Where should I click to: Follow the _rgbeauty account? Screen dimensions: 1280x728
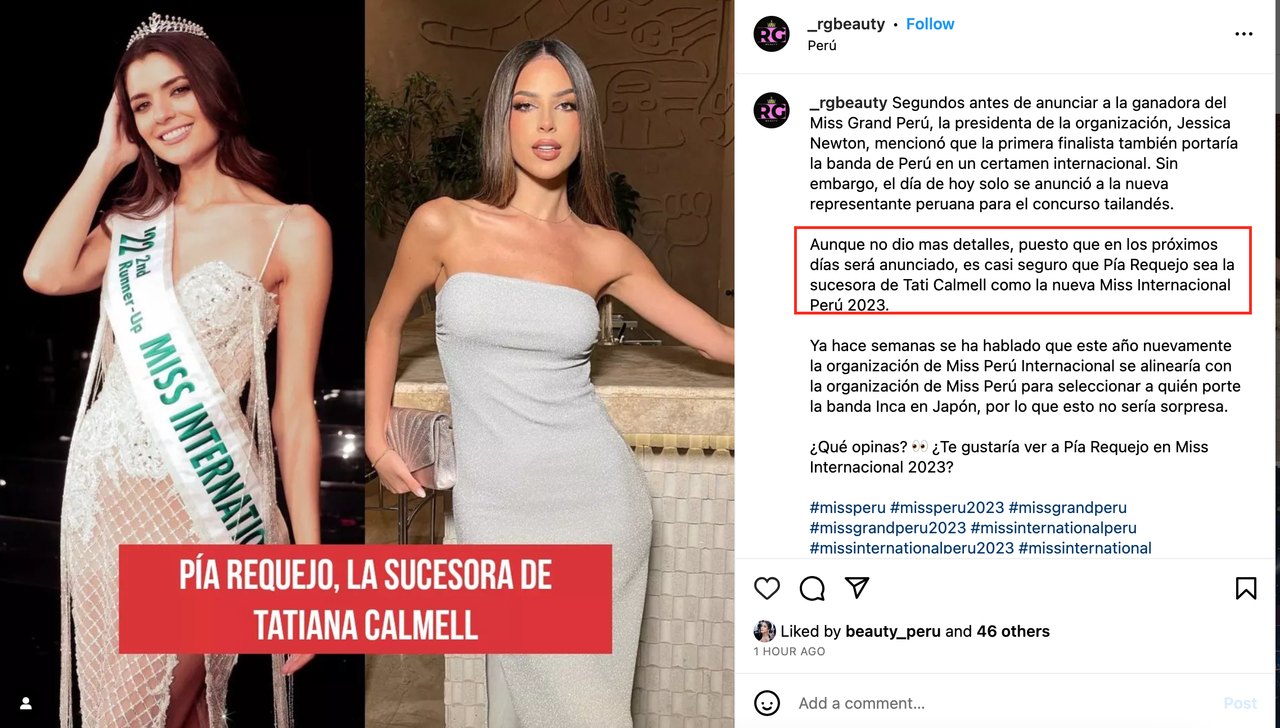pos(930,24)
